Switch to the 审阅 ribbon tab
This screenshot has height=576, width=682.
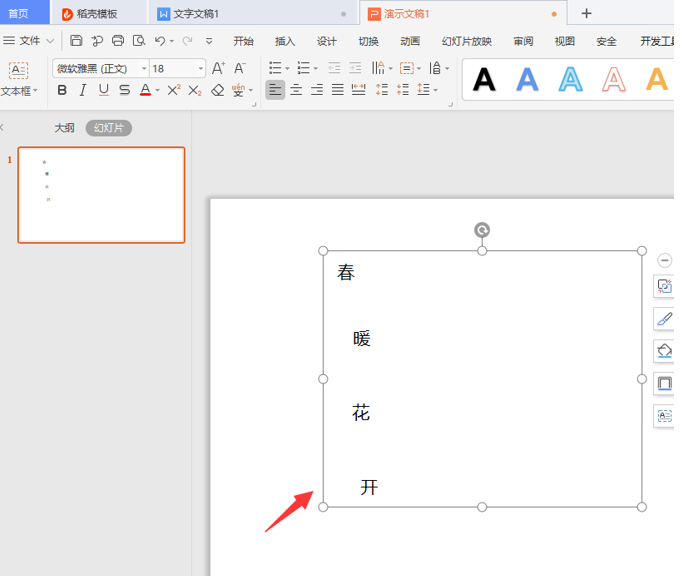click(523, 41)
